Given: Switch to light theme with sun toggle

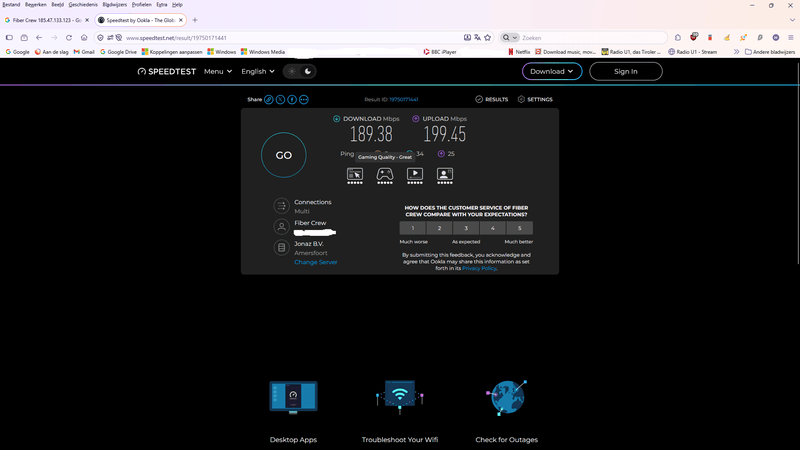Looking at the screenshot, I should pos(292,71).
